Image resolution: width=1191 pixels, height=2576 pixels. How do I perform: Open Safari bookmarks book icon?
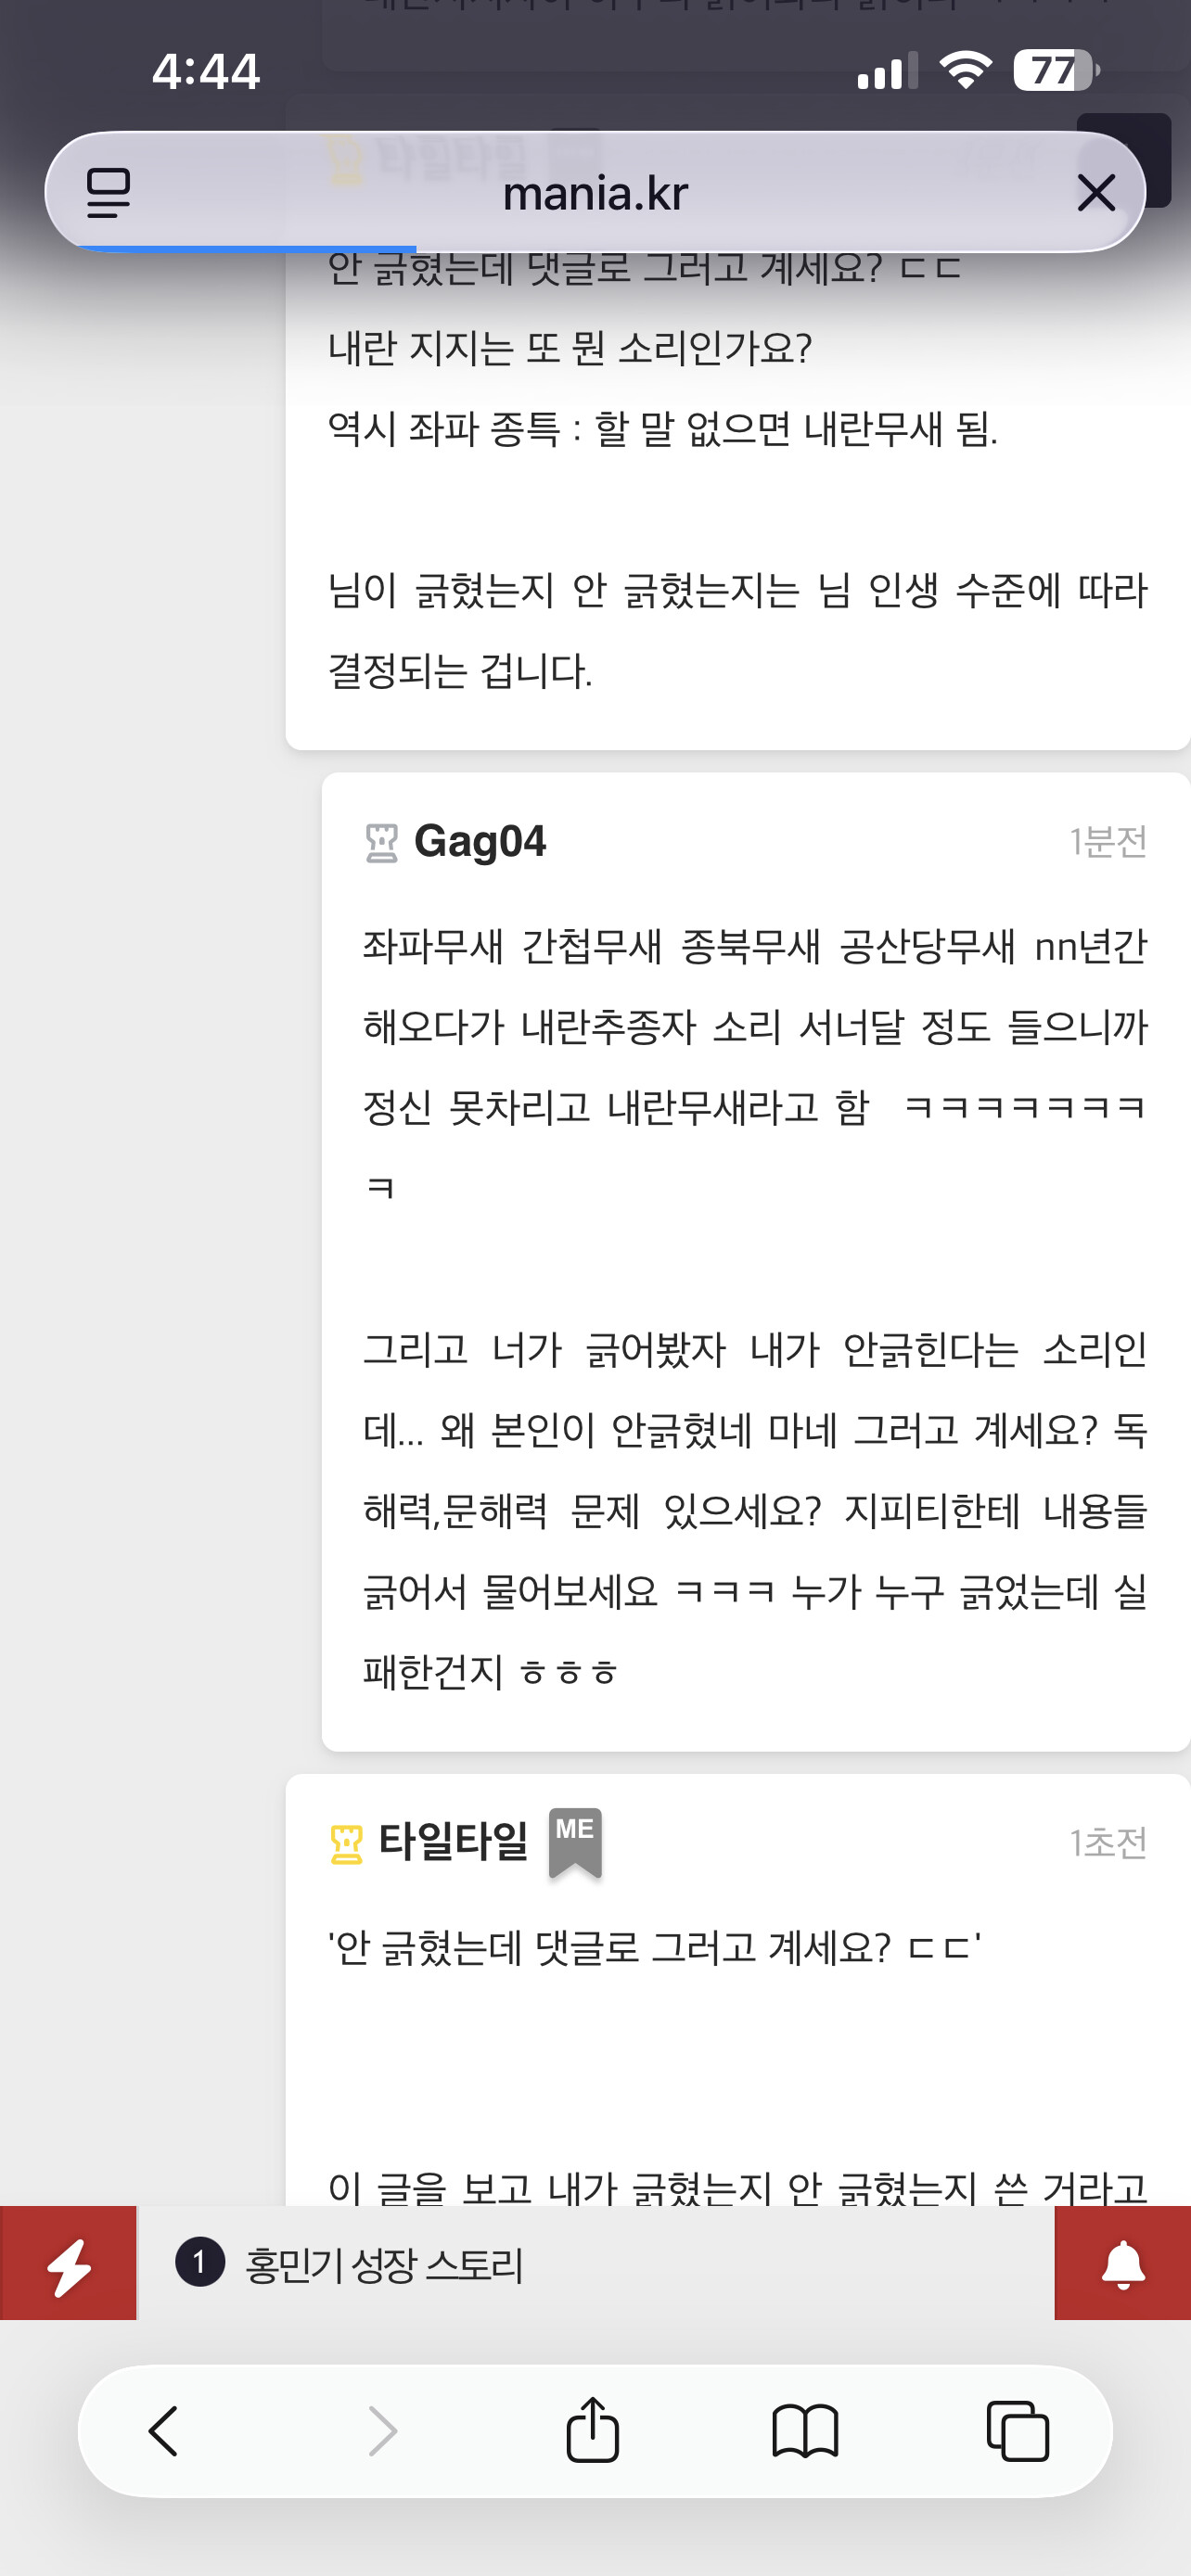tap(805, 2431)
